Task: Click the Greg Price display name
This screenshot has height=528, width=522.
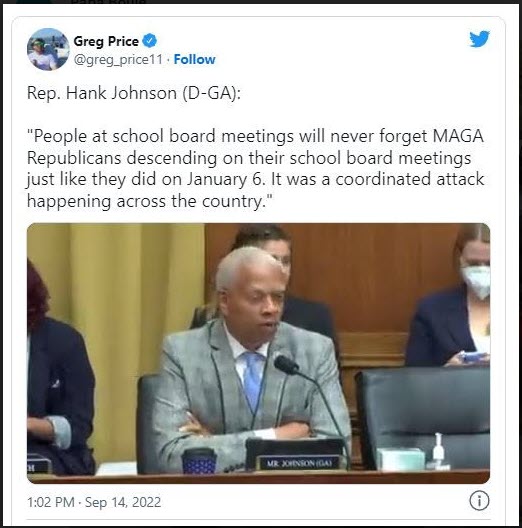Action: (x=106, y=41)
